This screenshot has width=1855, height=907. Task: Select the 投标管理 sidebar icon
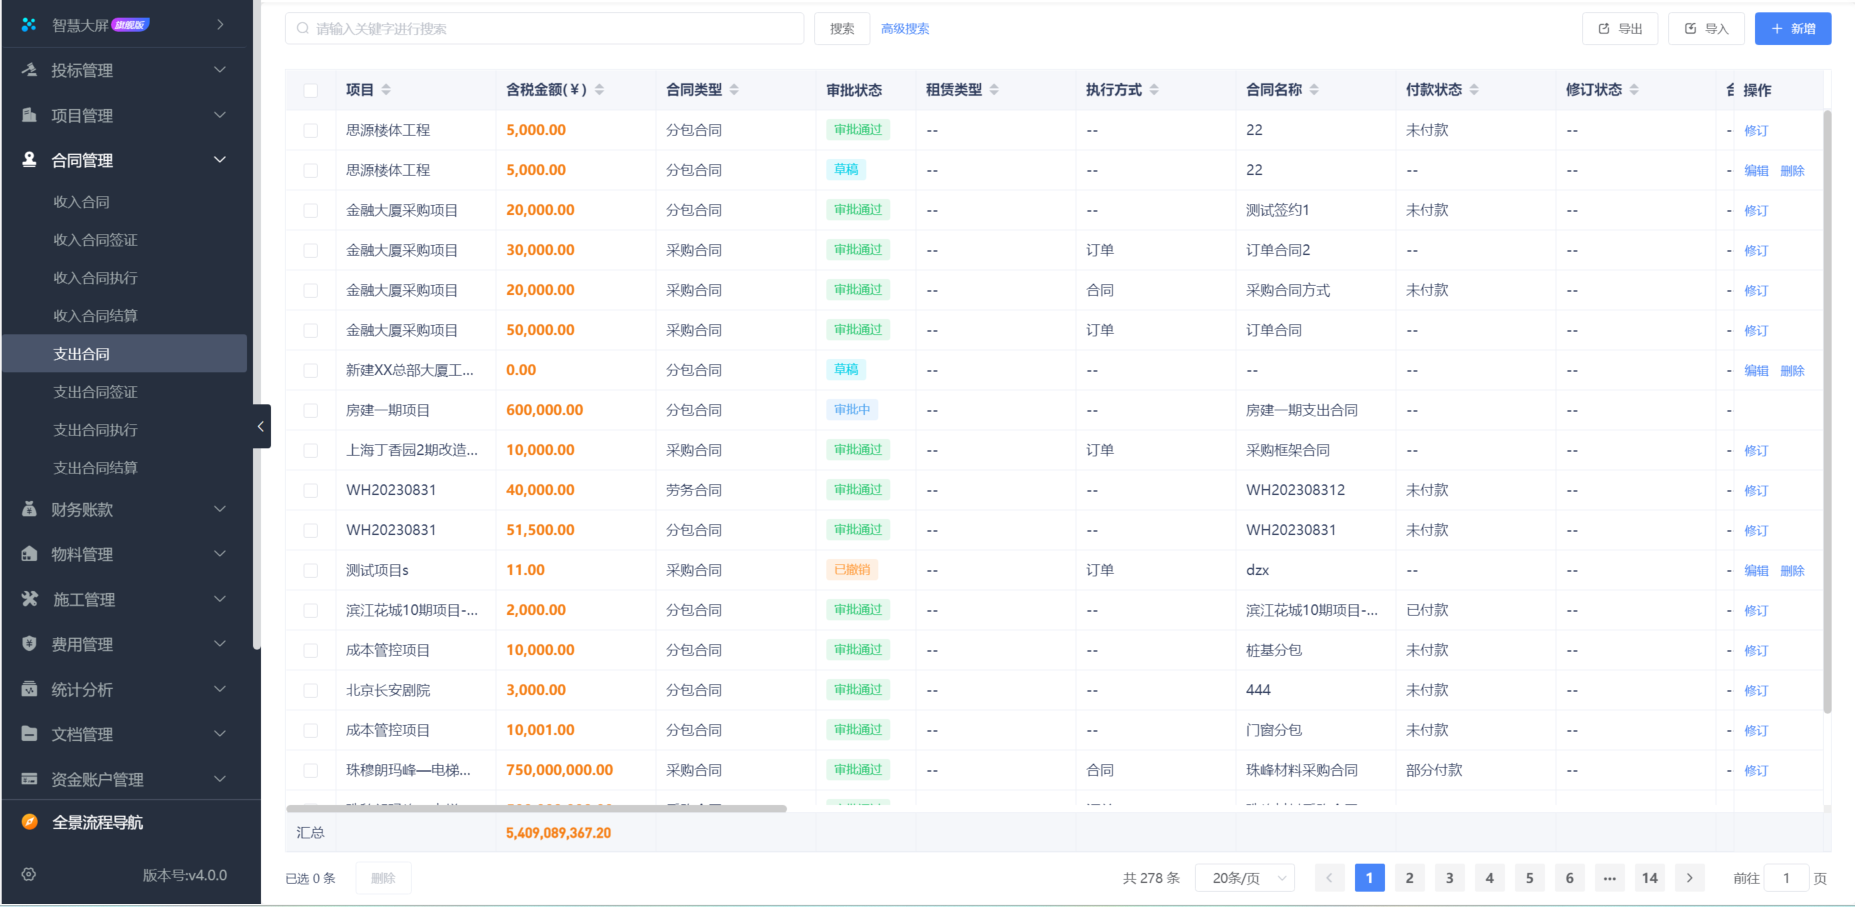pos(28,70)
